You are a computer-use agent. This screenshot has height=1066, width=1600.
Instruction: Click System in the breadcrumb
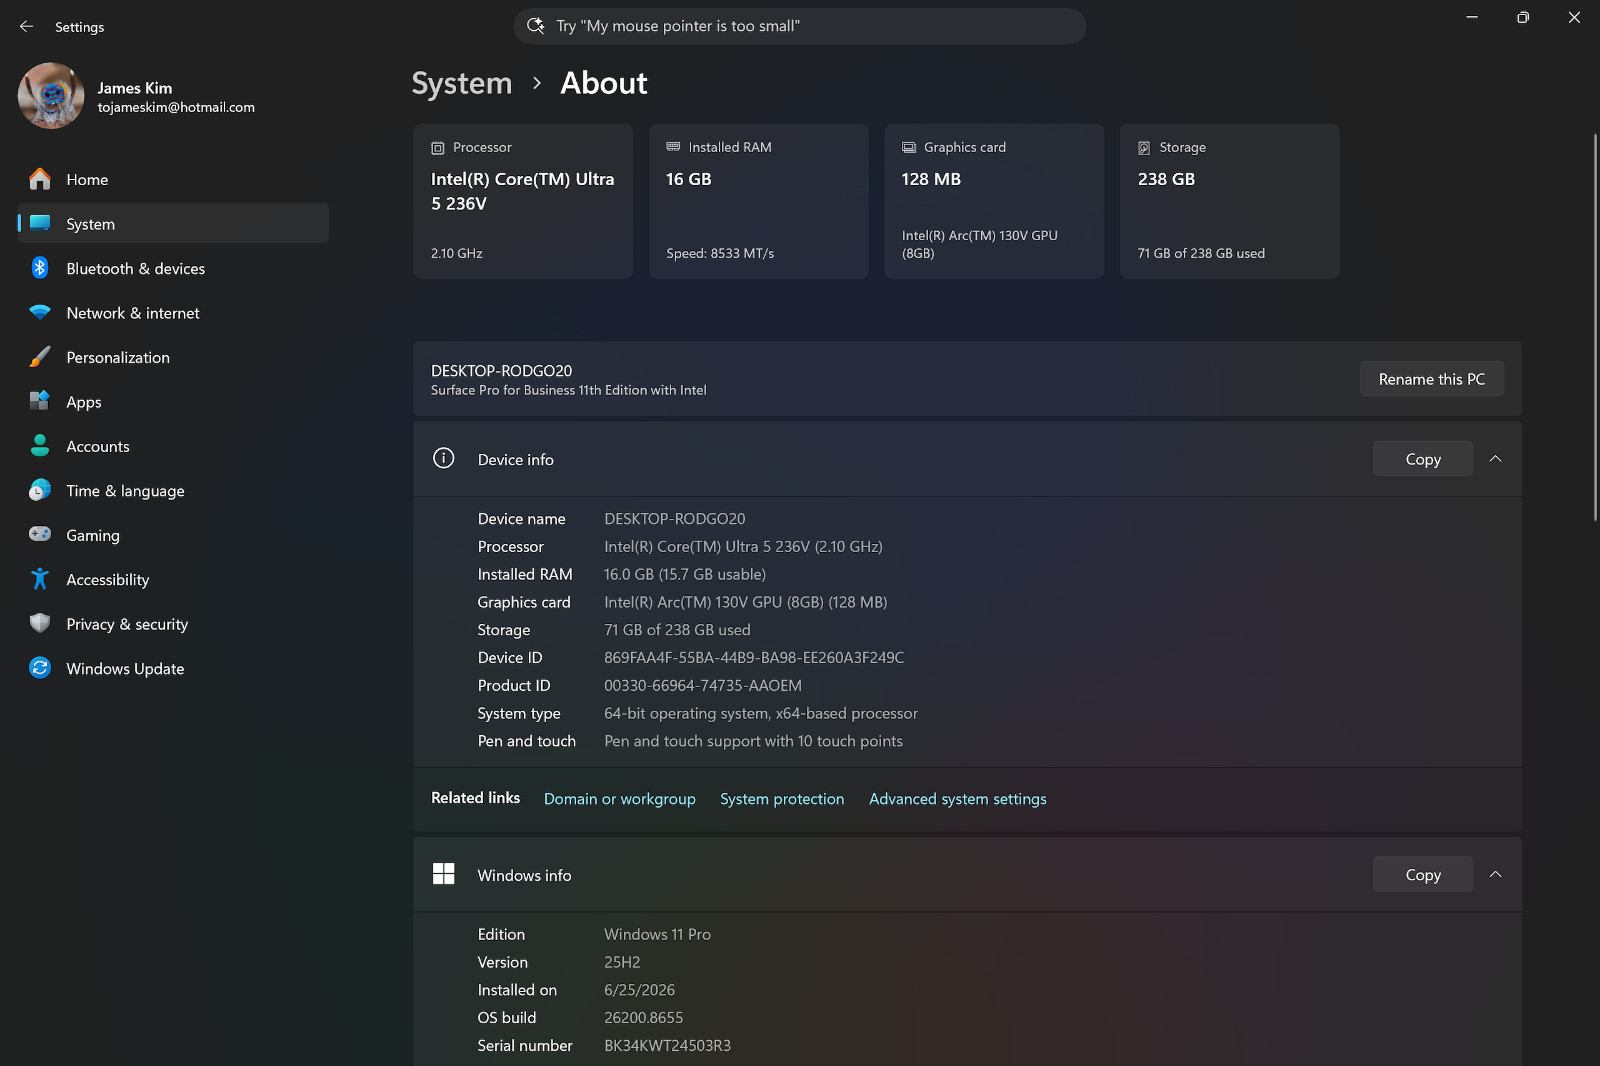point(462,83)
